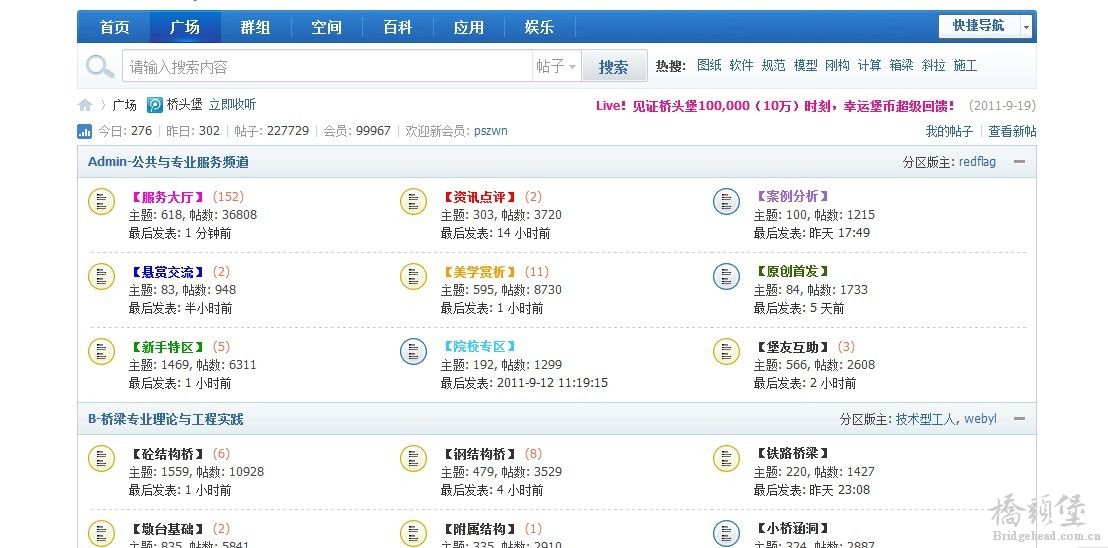Go to the 娱乐 tab
This screenshot has width=1108, height=548.
tap(539, 28)
